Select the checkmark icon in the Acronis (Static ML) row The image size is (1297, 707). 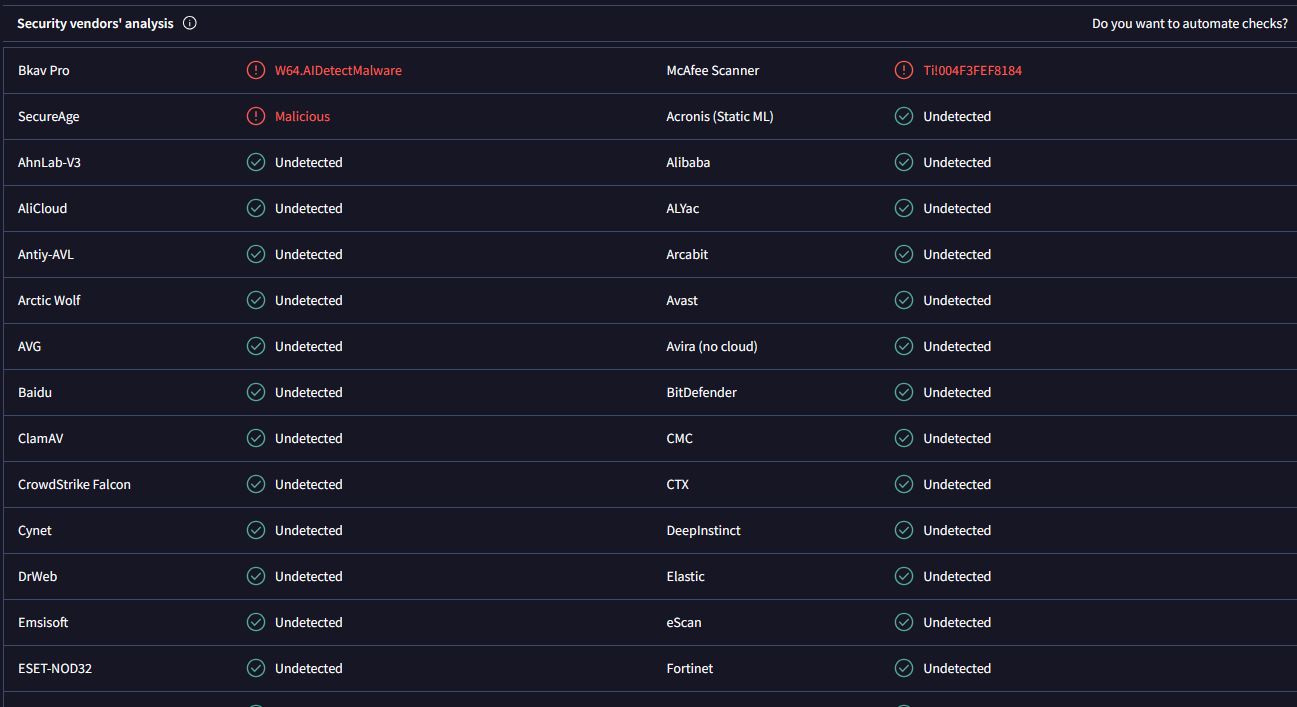tap(904, 116)
